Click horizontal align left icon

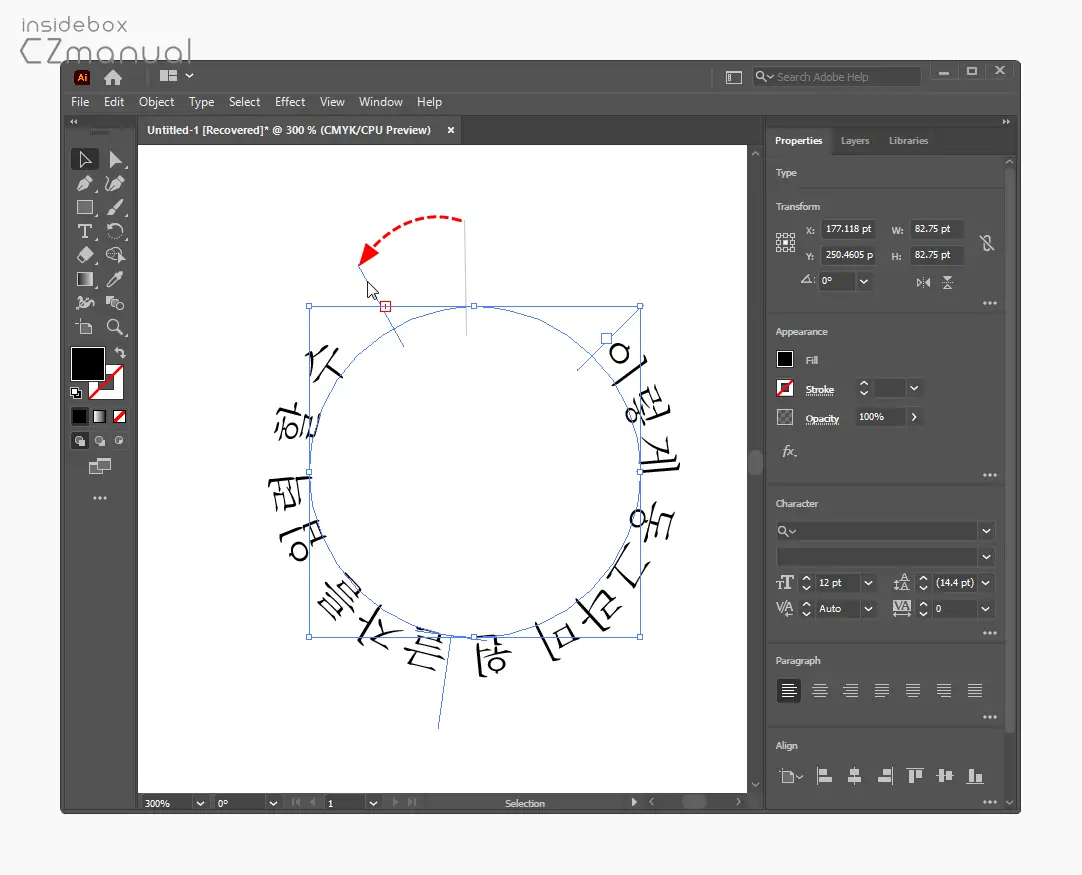(x=825, y=776)
